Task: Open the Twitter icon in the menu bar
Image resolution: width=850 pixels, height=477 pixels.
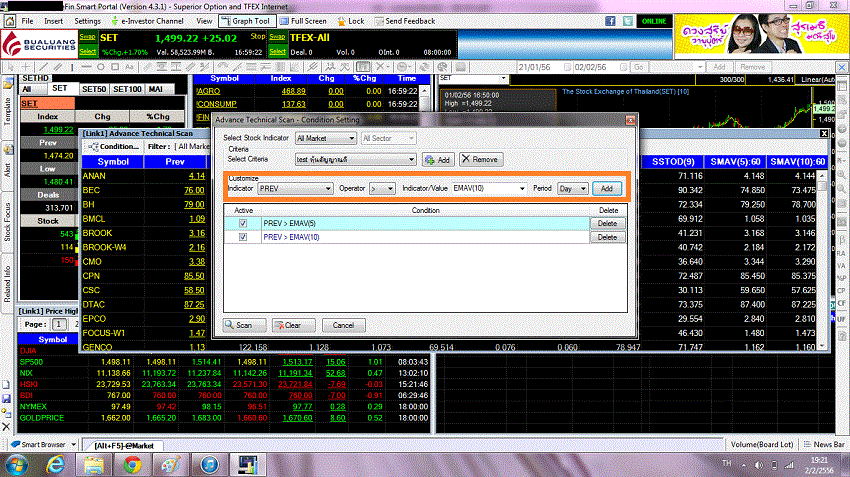Action: pyautogui.click(x=628, y=21)
